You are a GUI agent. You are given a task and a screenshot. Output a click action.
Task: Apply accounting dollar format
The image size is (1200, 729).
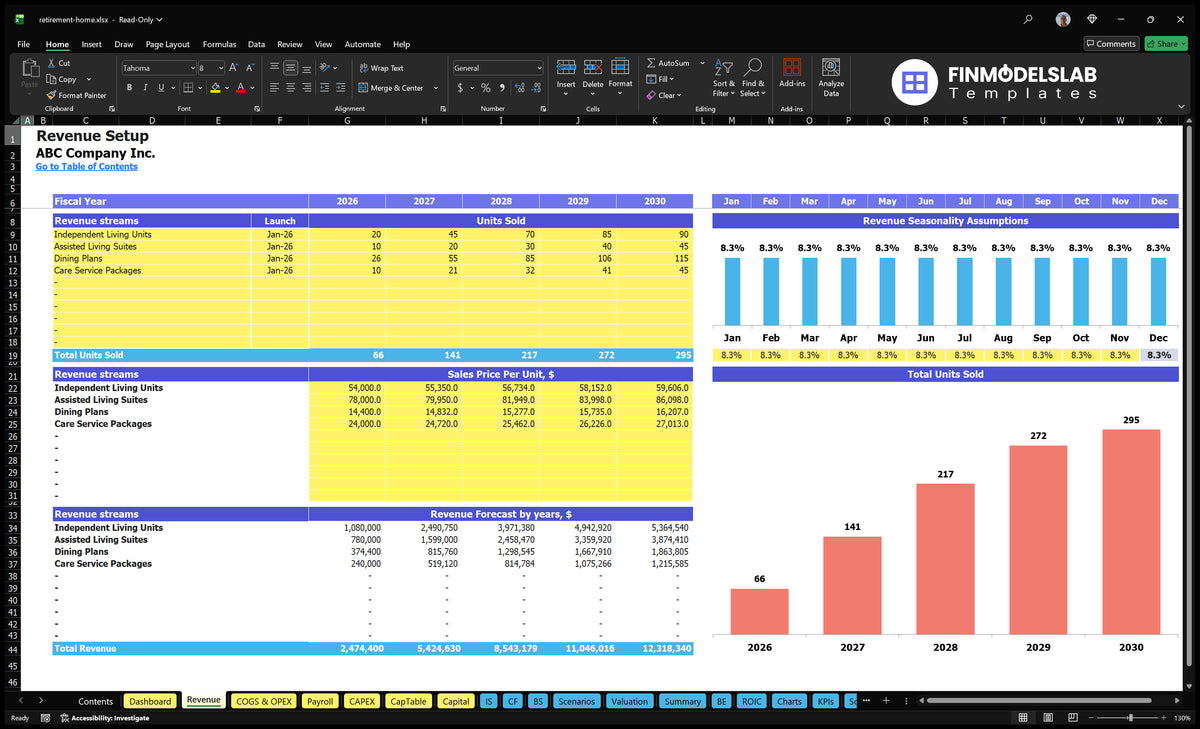tap(460, 88)
